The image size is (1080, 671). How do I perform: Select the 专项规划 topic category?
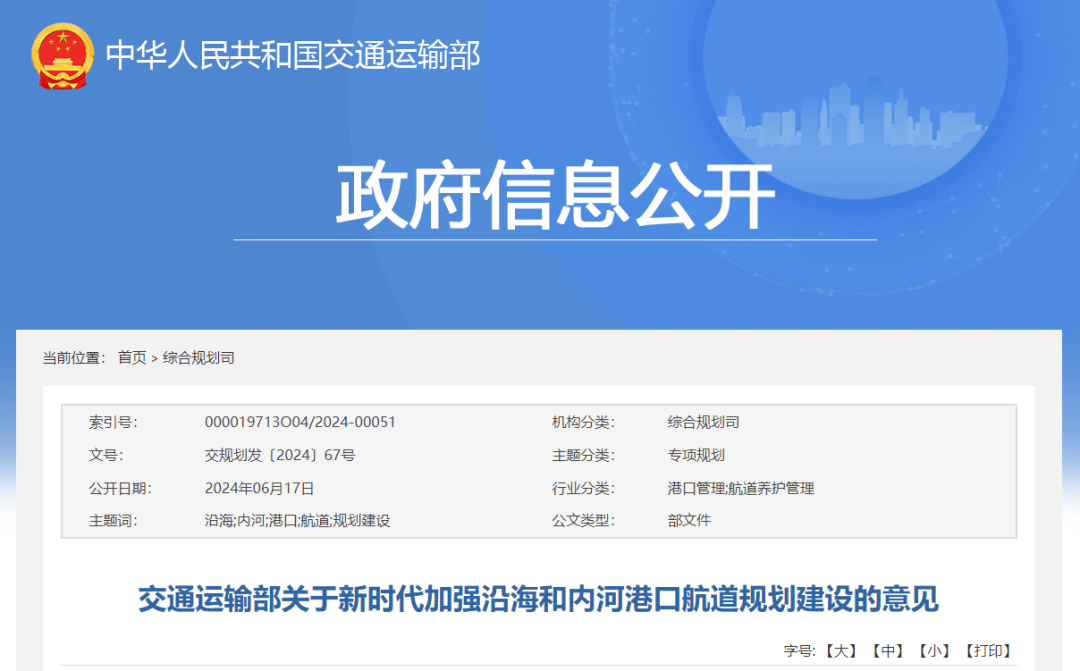(697, 454)
